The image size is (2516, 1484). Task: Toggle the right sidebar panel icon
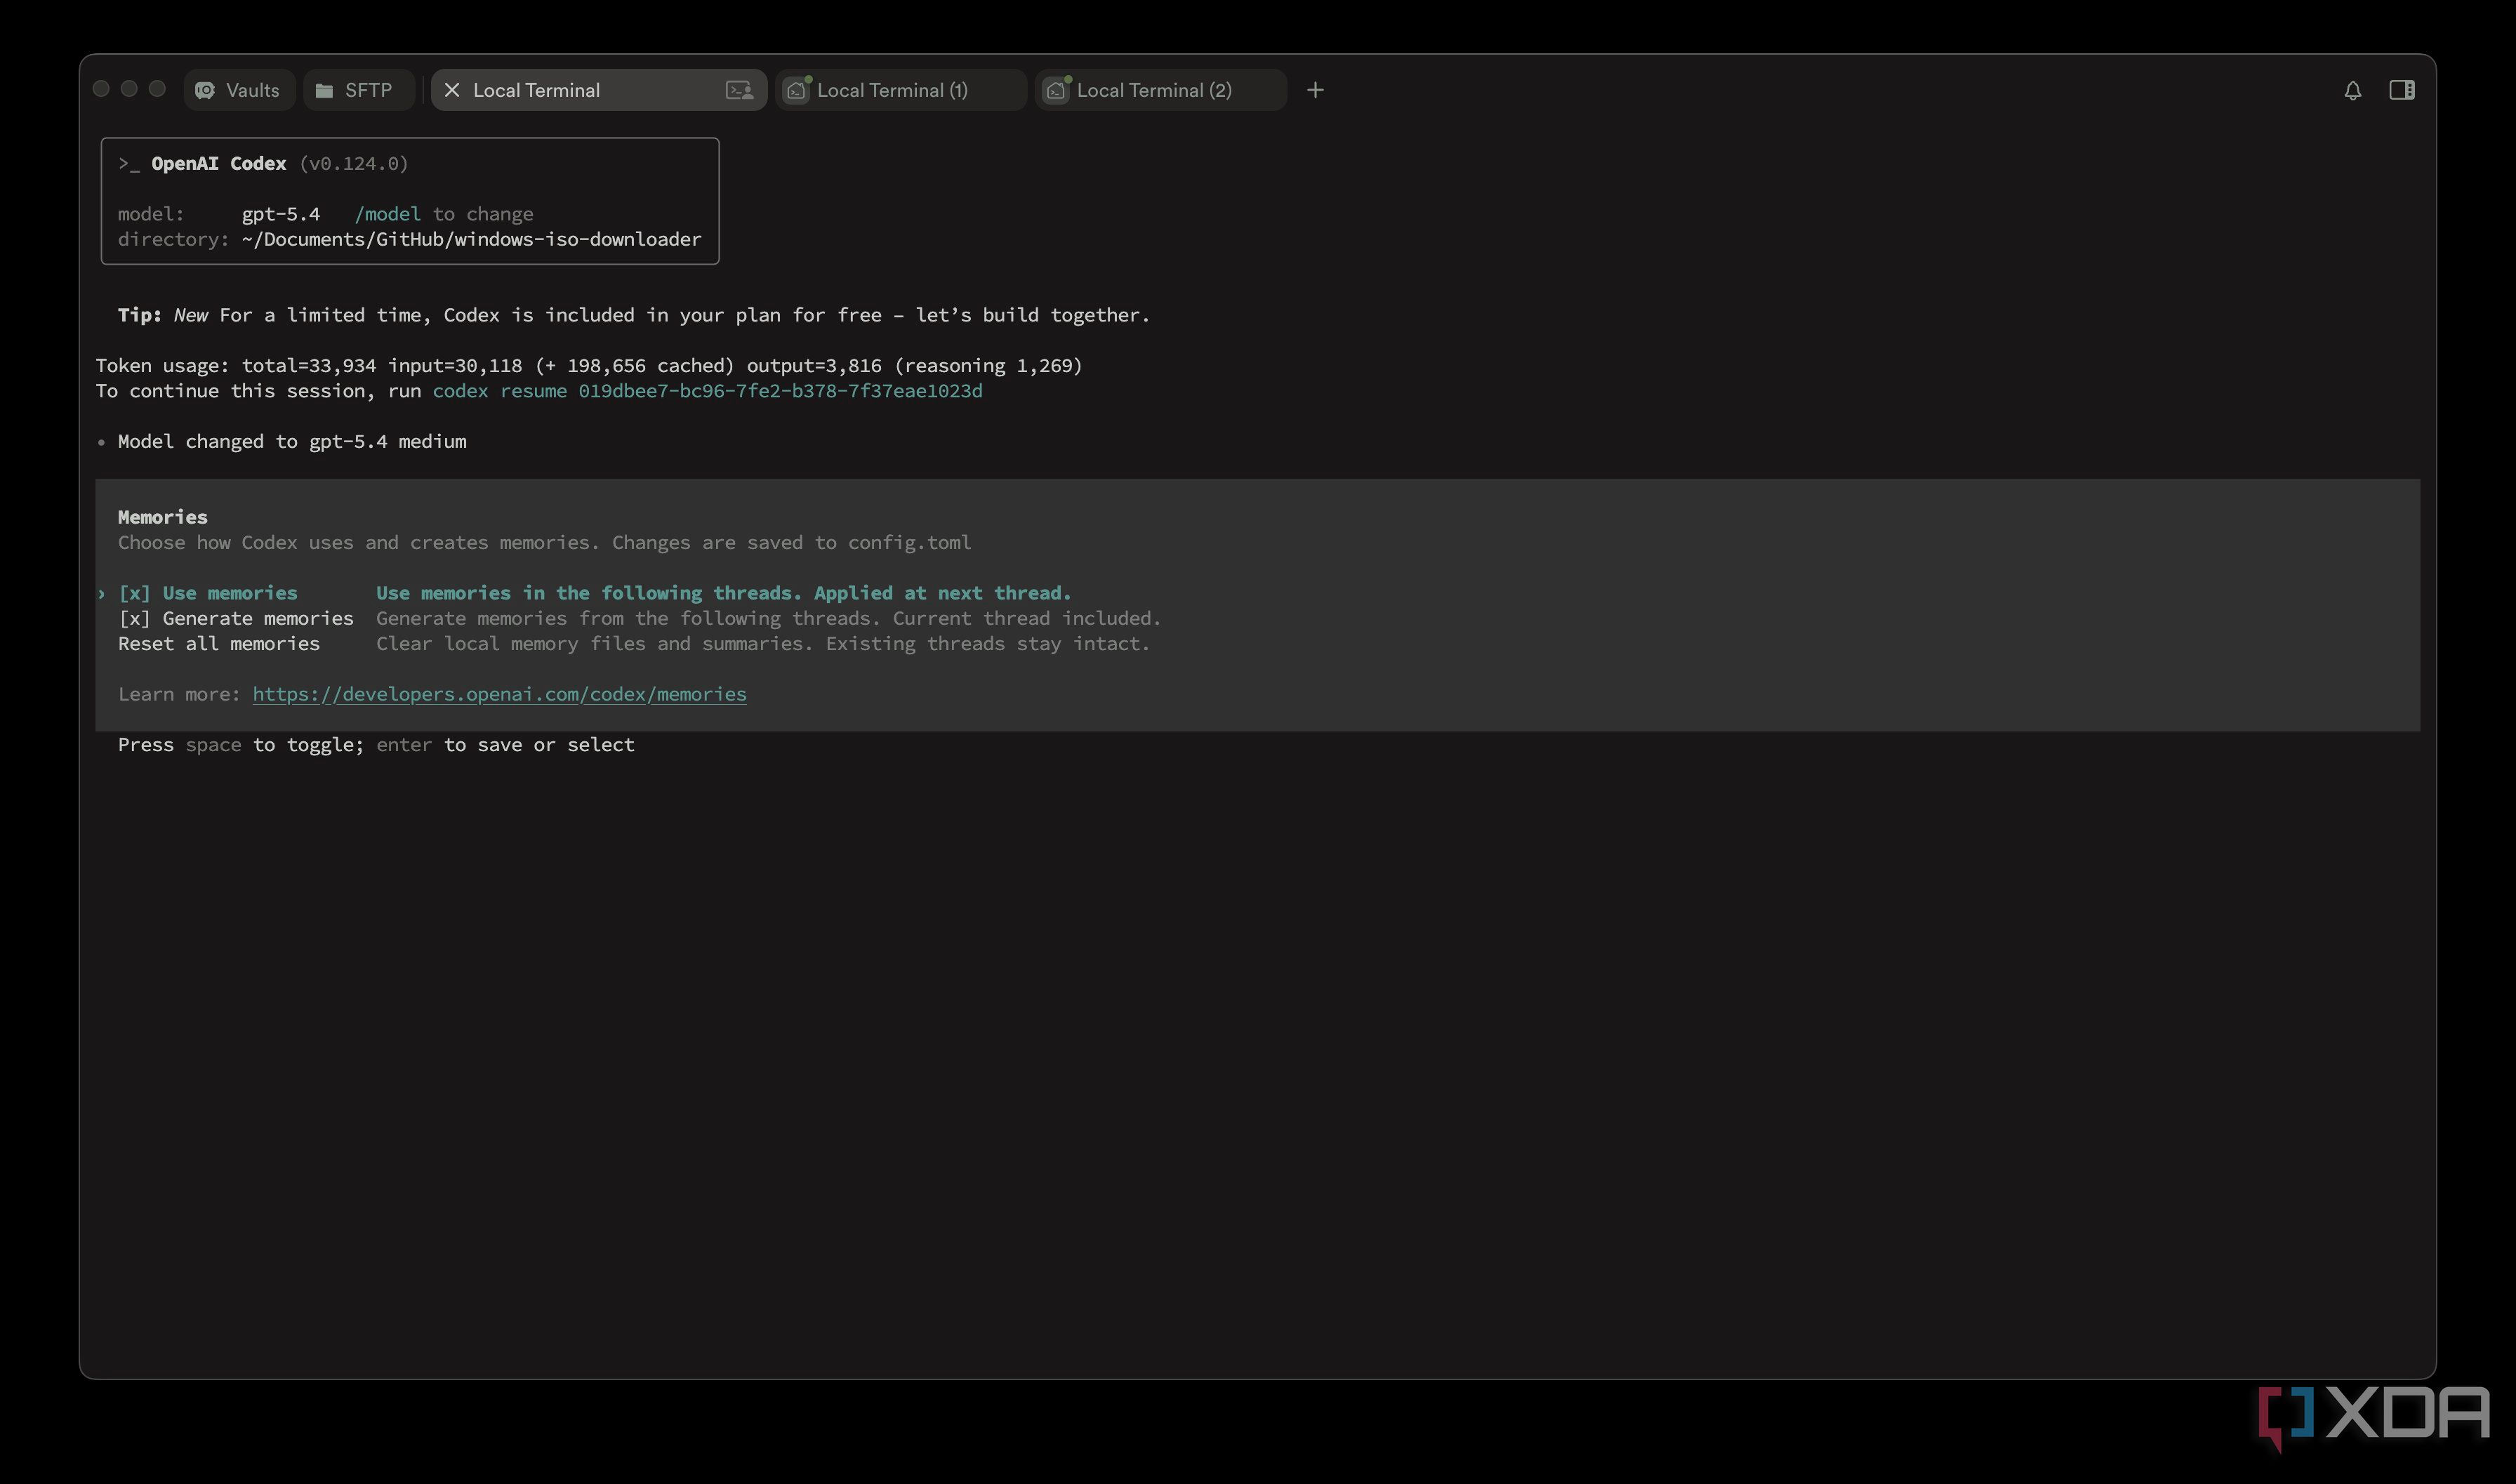(x=2402, y=90)
